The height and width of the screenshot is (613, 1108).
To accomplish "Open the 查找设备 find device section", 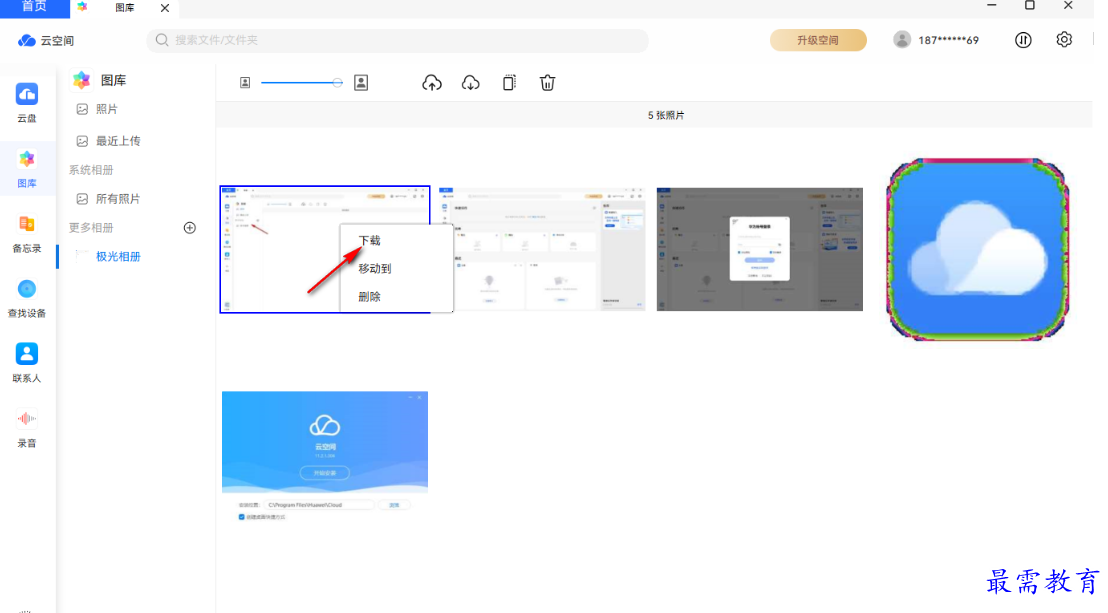I will coord(27,298).
